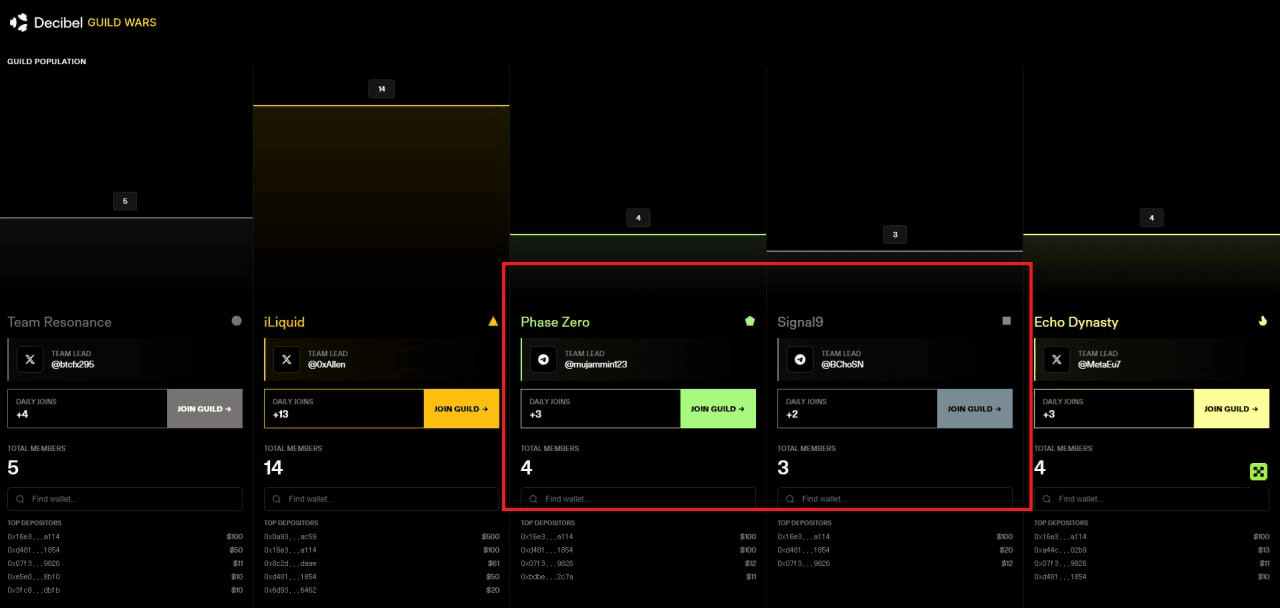Click the X icon beside @0xAllen
The image size is (1280, 608).
(287, 359)
